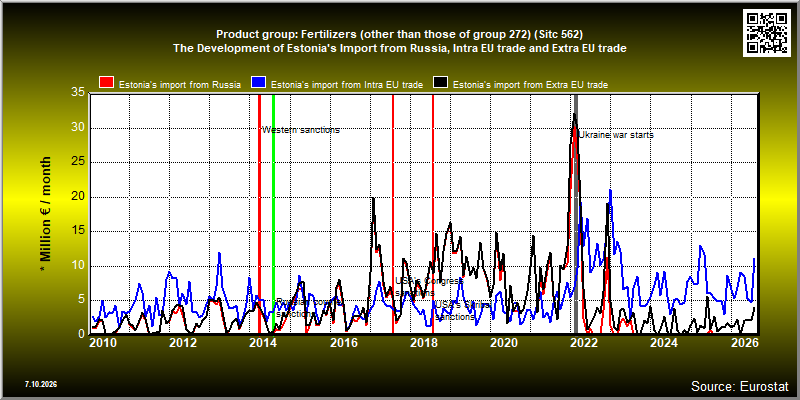Screen dimensions: 800x400
Task: Click the green vertical marker line
Action: pos(273,214)
